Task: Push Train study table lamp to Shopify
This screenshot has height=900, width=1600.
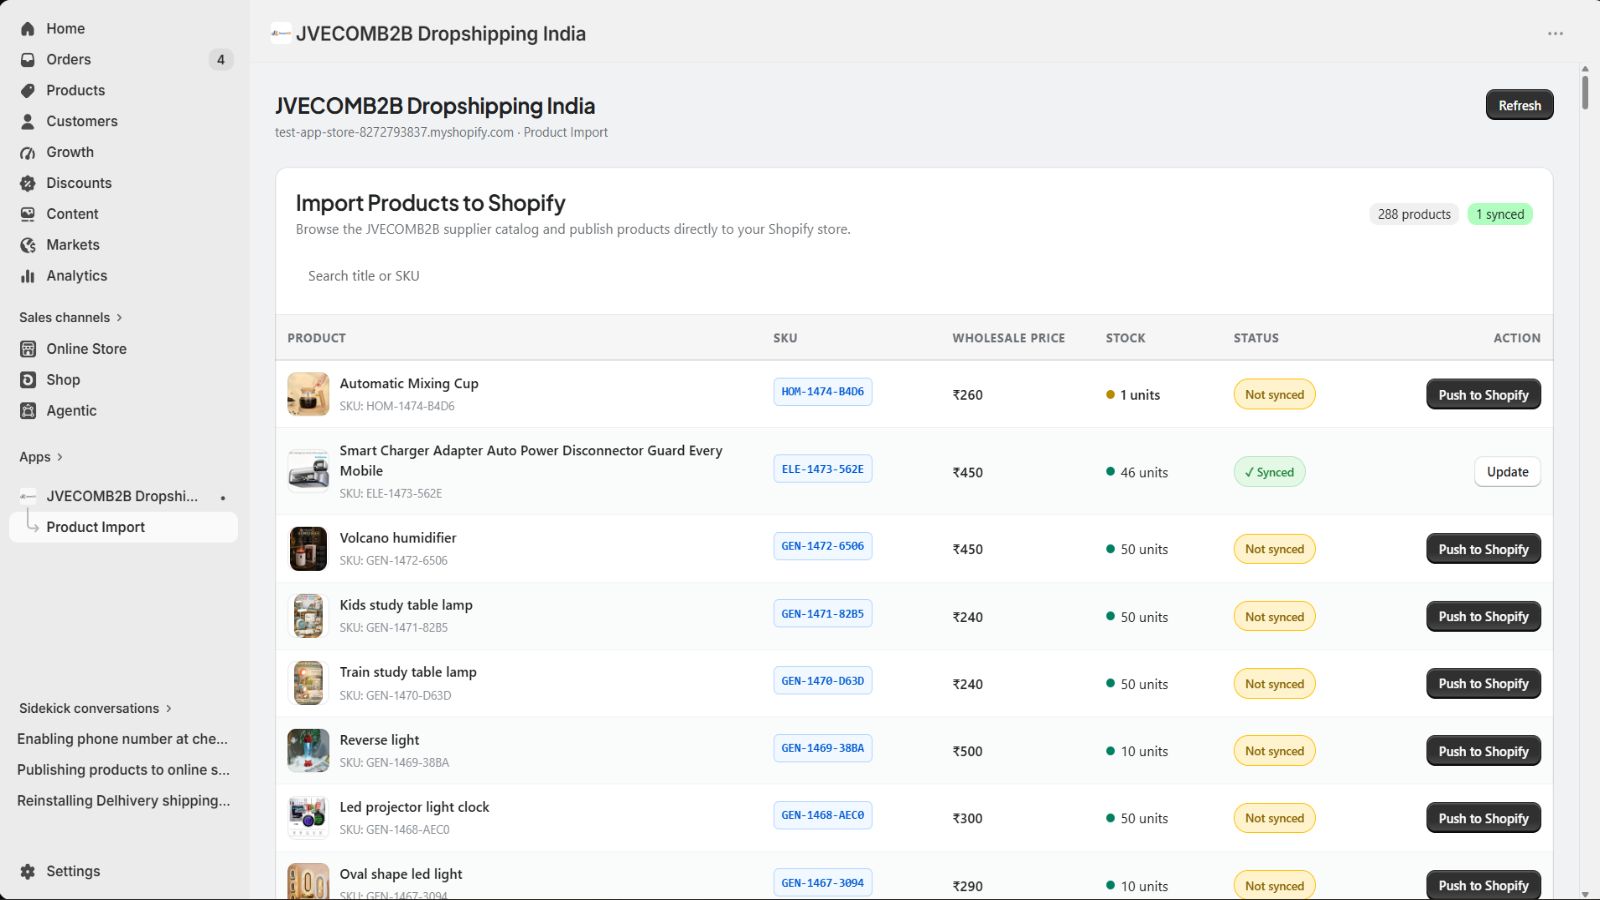Action: (x=1483, y=684)
